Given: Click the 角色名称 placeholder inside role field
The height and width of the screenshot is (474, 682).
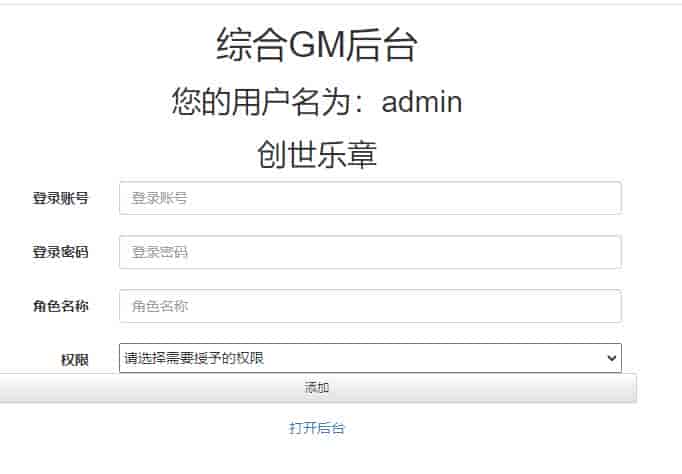Looking at the screenshot, I should tap(160, 306).
